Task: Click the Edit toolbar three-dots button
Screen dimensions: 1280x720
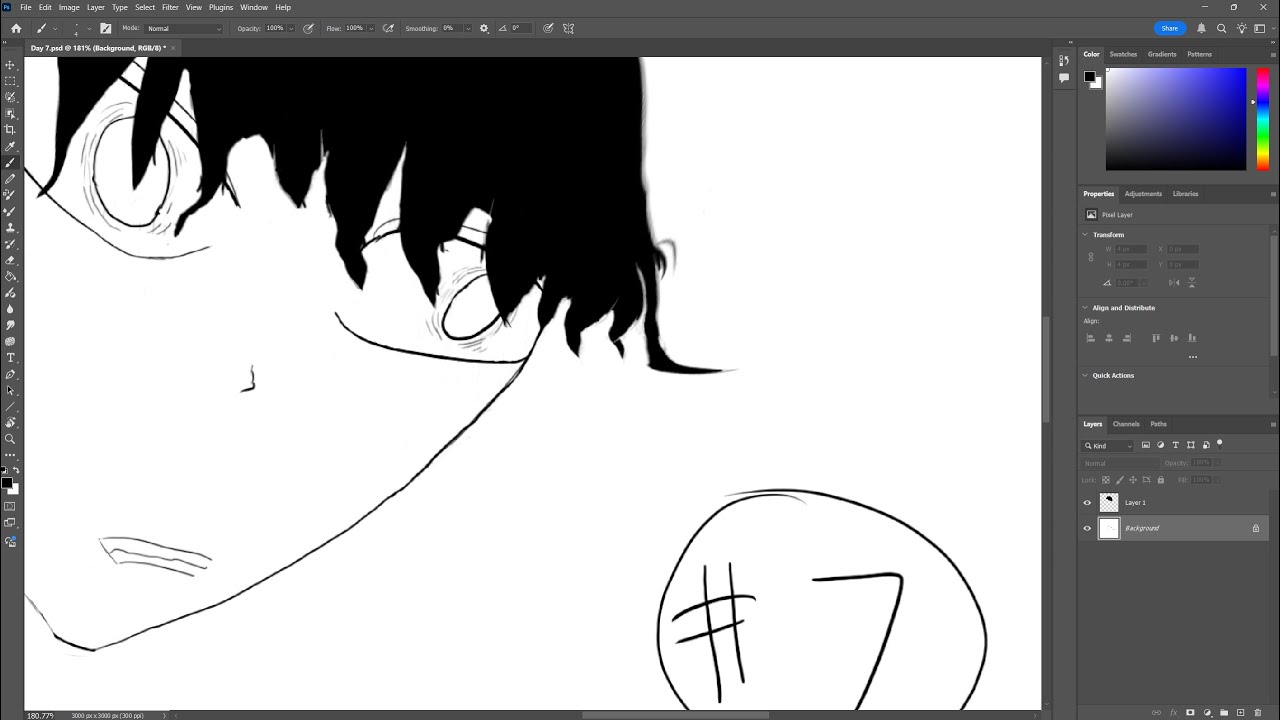Action: coord(10,455)
